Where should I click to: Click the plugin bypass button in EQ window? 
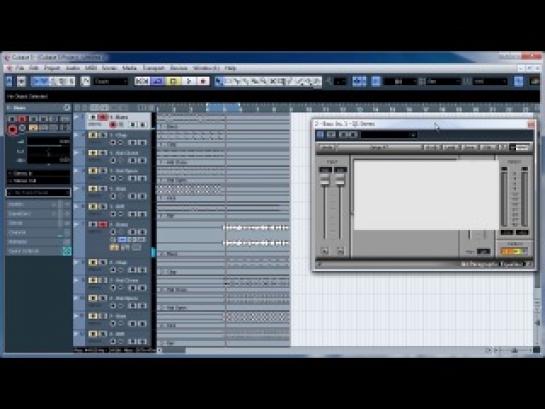point(320,134)
